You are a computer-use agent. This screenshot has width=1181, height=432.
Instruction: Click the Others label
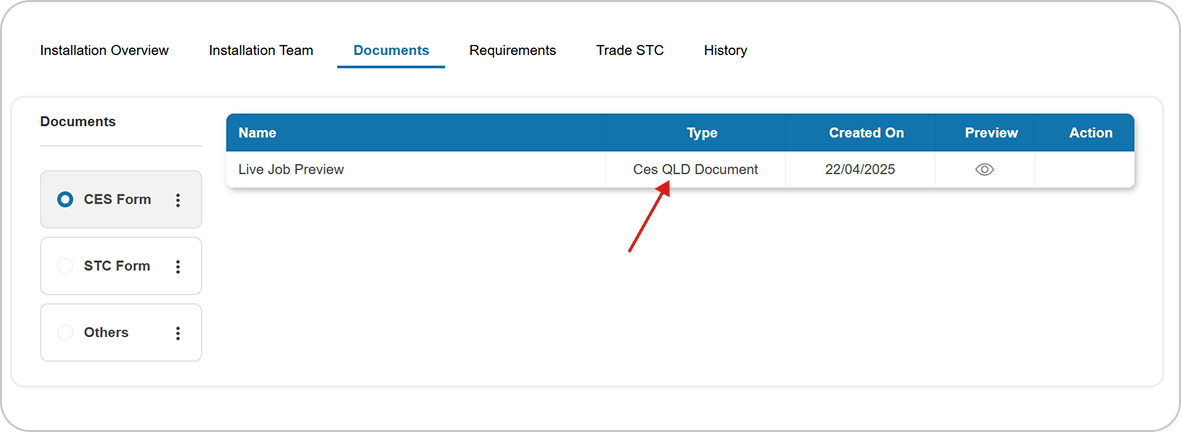106,332
